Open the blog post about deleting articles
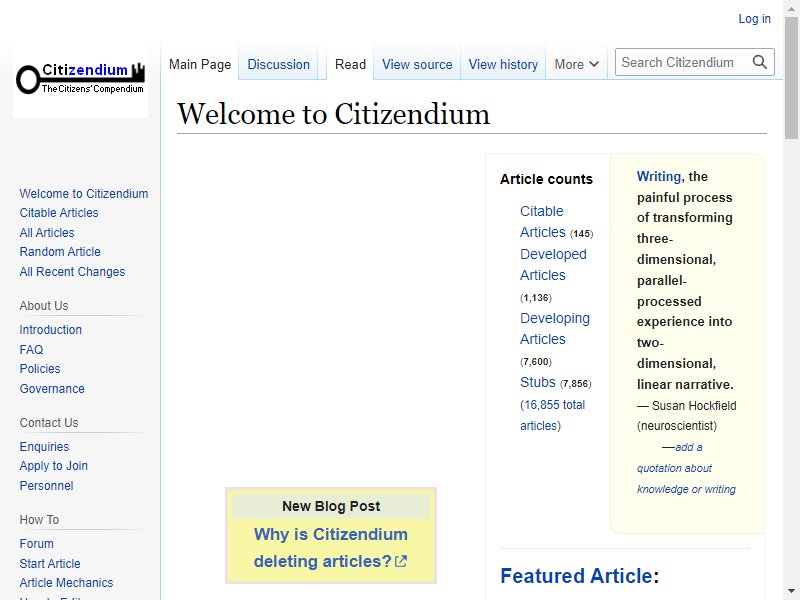800x600 pixels. pos(331,547)
